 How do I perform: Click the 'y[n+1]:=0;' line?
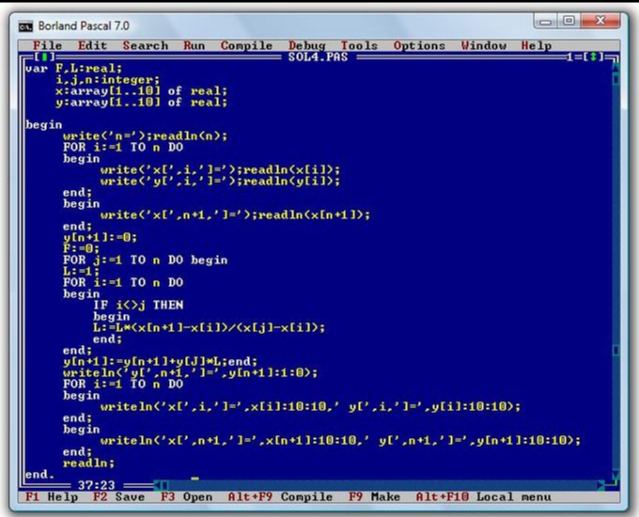pyautogui.click(x=100, y=238)
